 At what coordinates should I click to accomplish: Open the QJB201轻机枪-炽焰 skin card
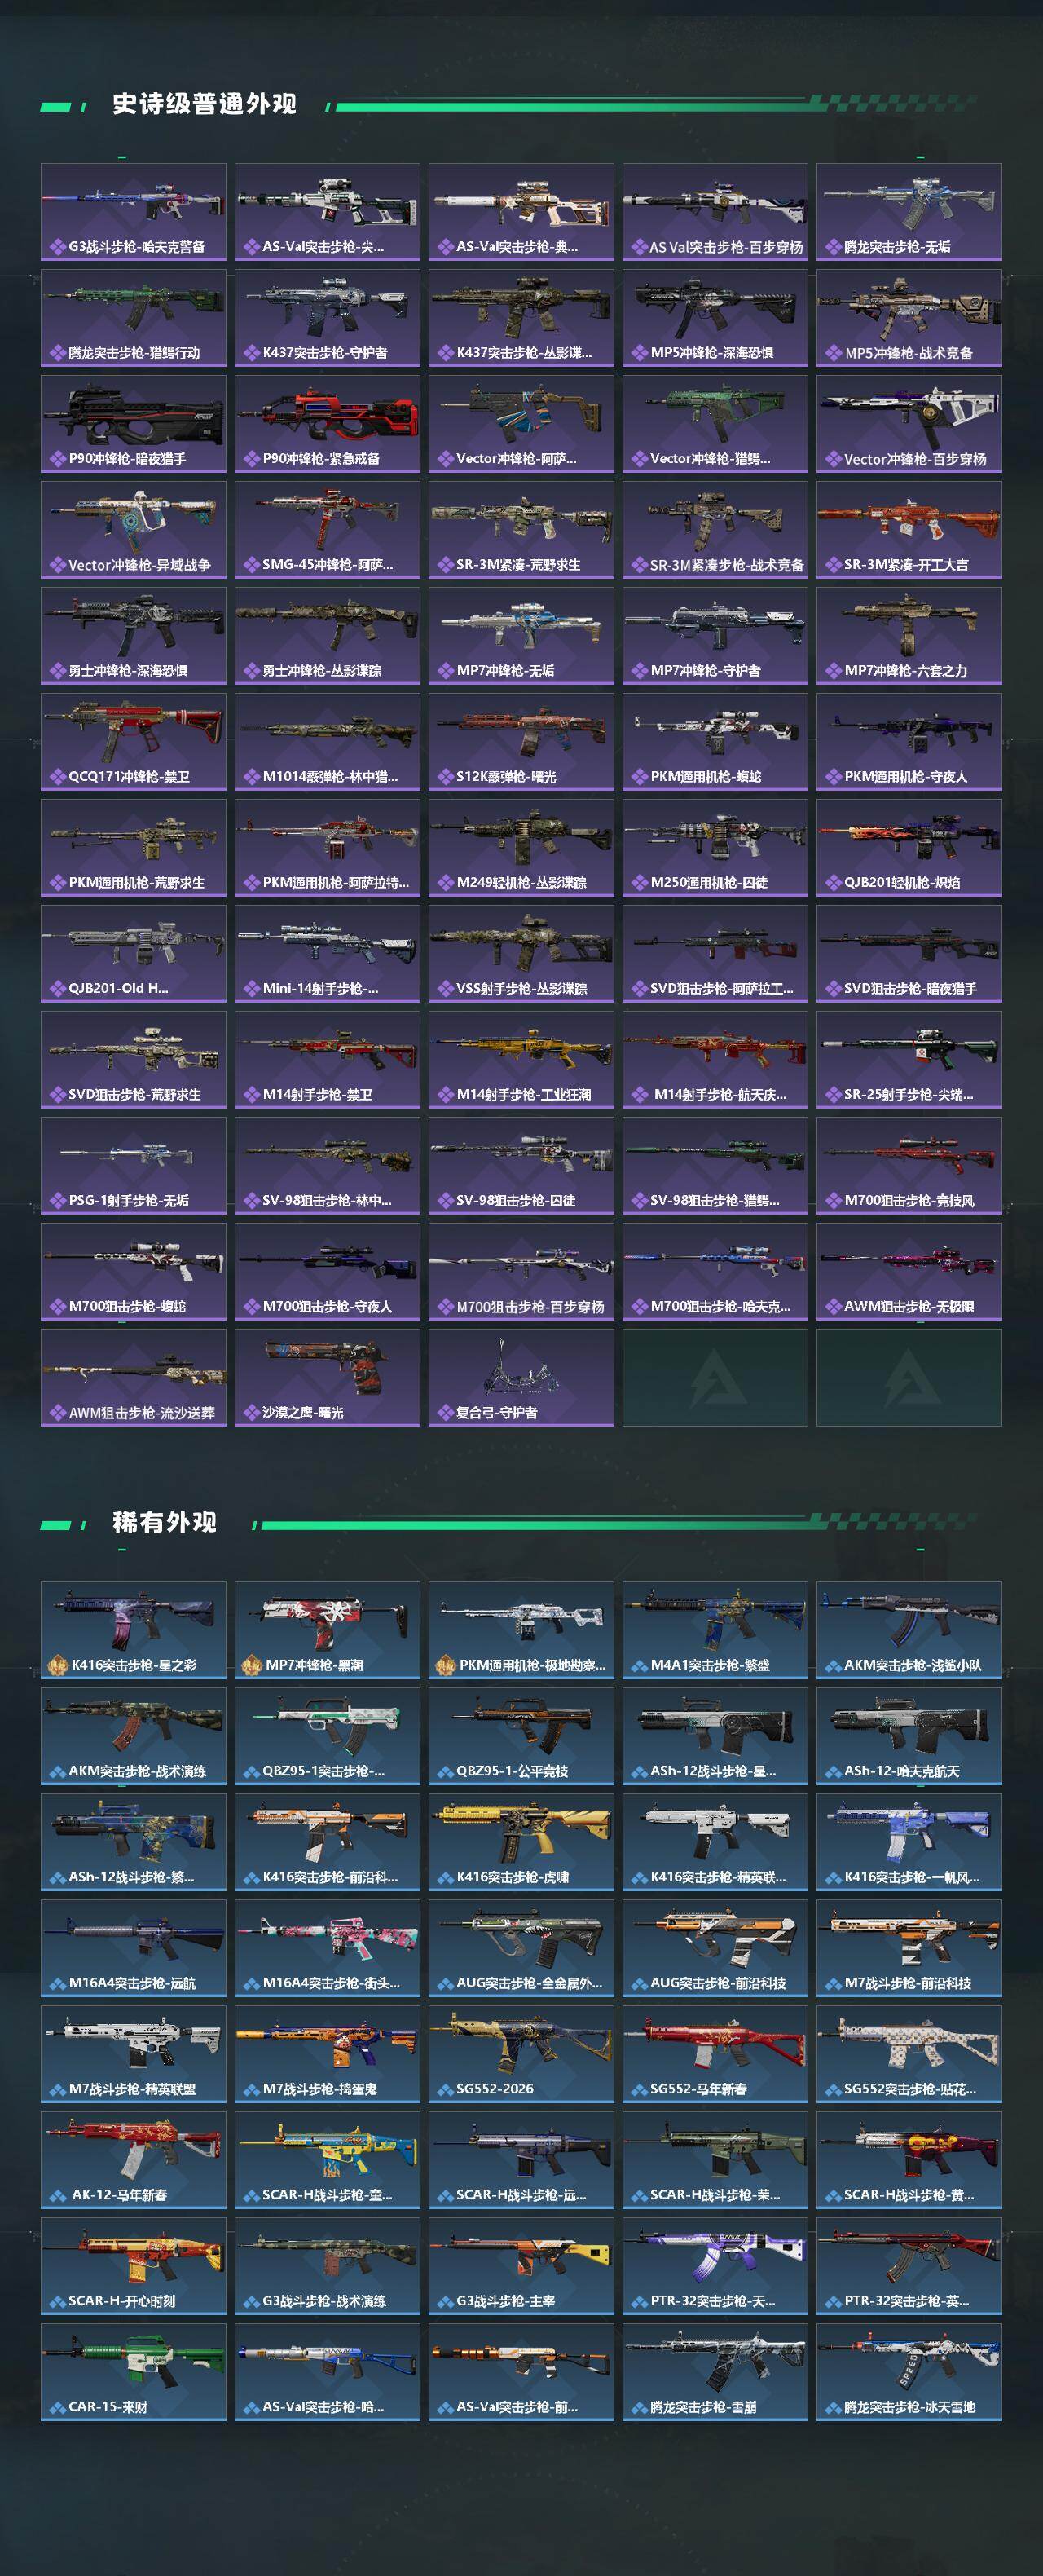pos(909,848)
